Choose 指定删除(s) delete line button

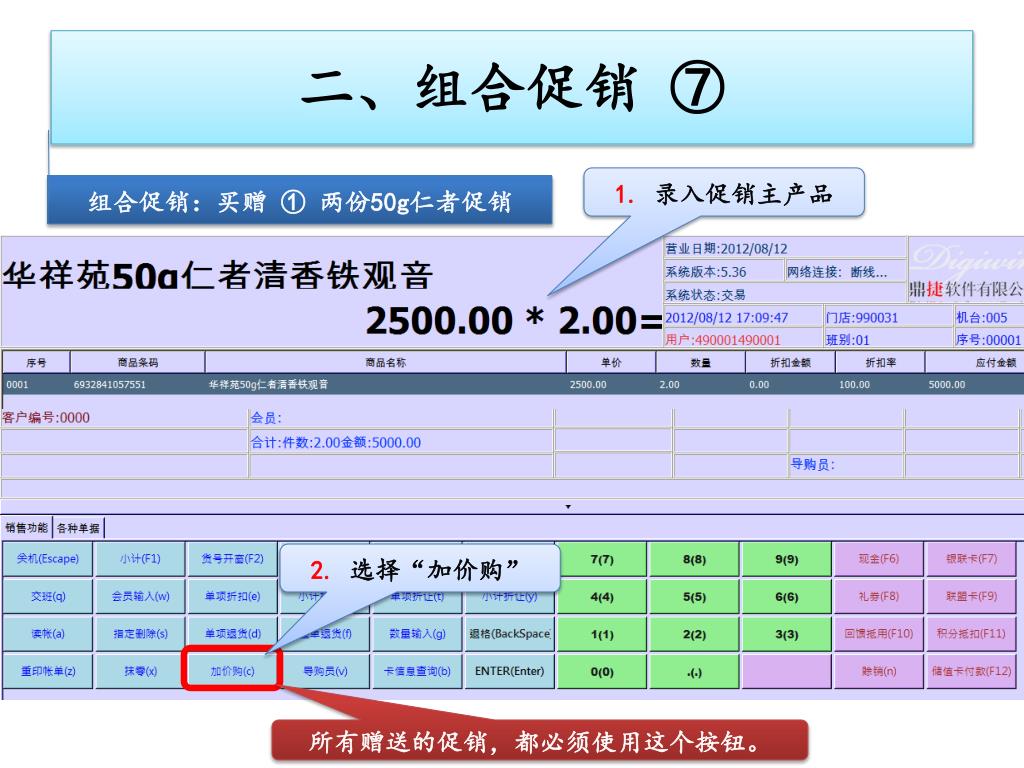click(x=140, y=633)
